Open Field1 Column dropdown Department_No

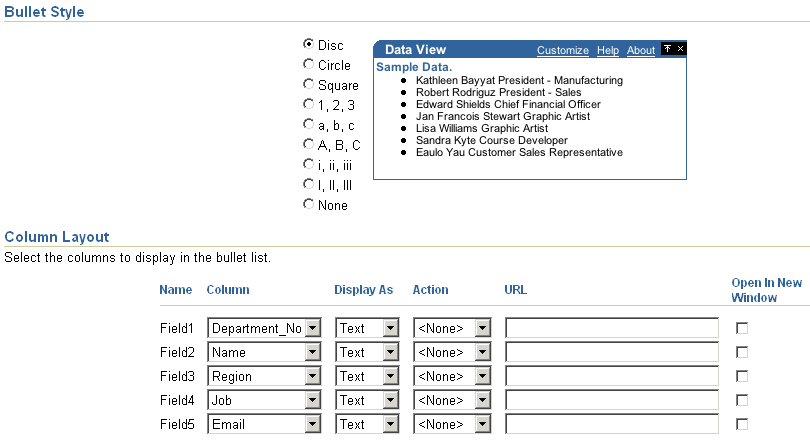[264, 328]
